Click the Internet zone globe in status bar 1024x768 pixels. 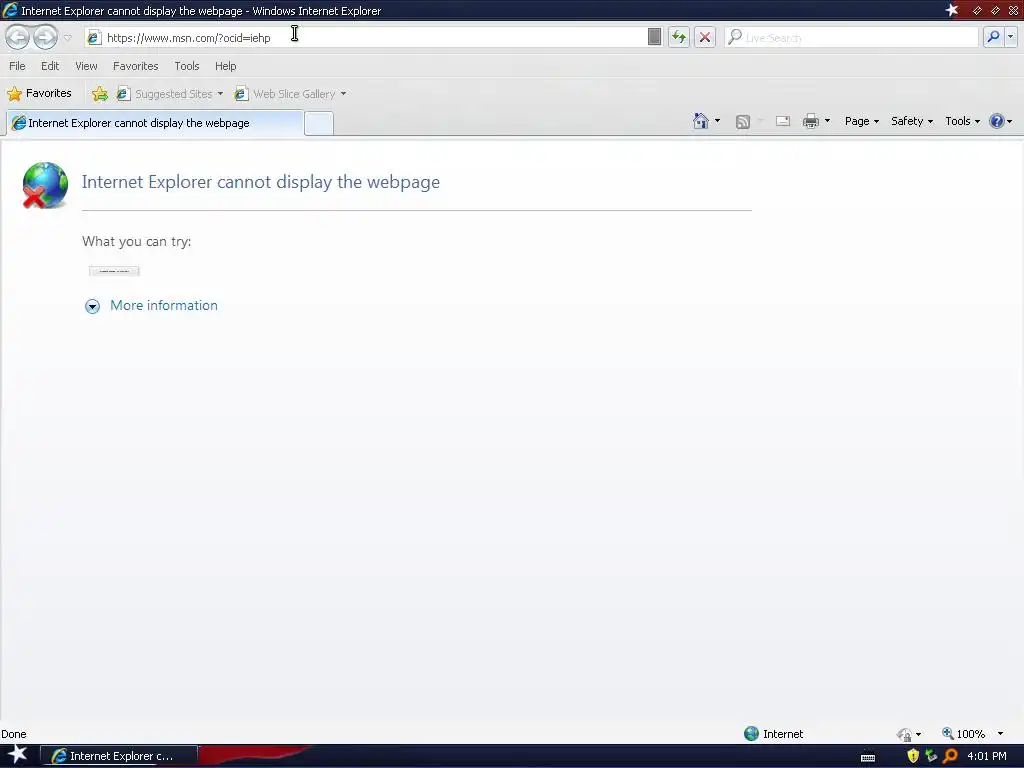(x=752, y=733)
